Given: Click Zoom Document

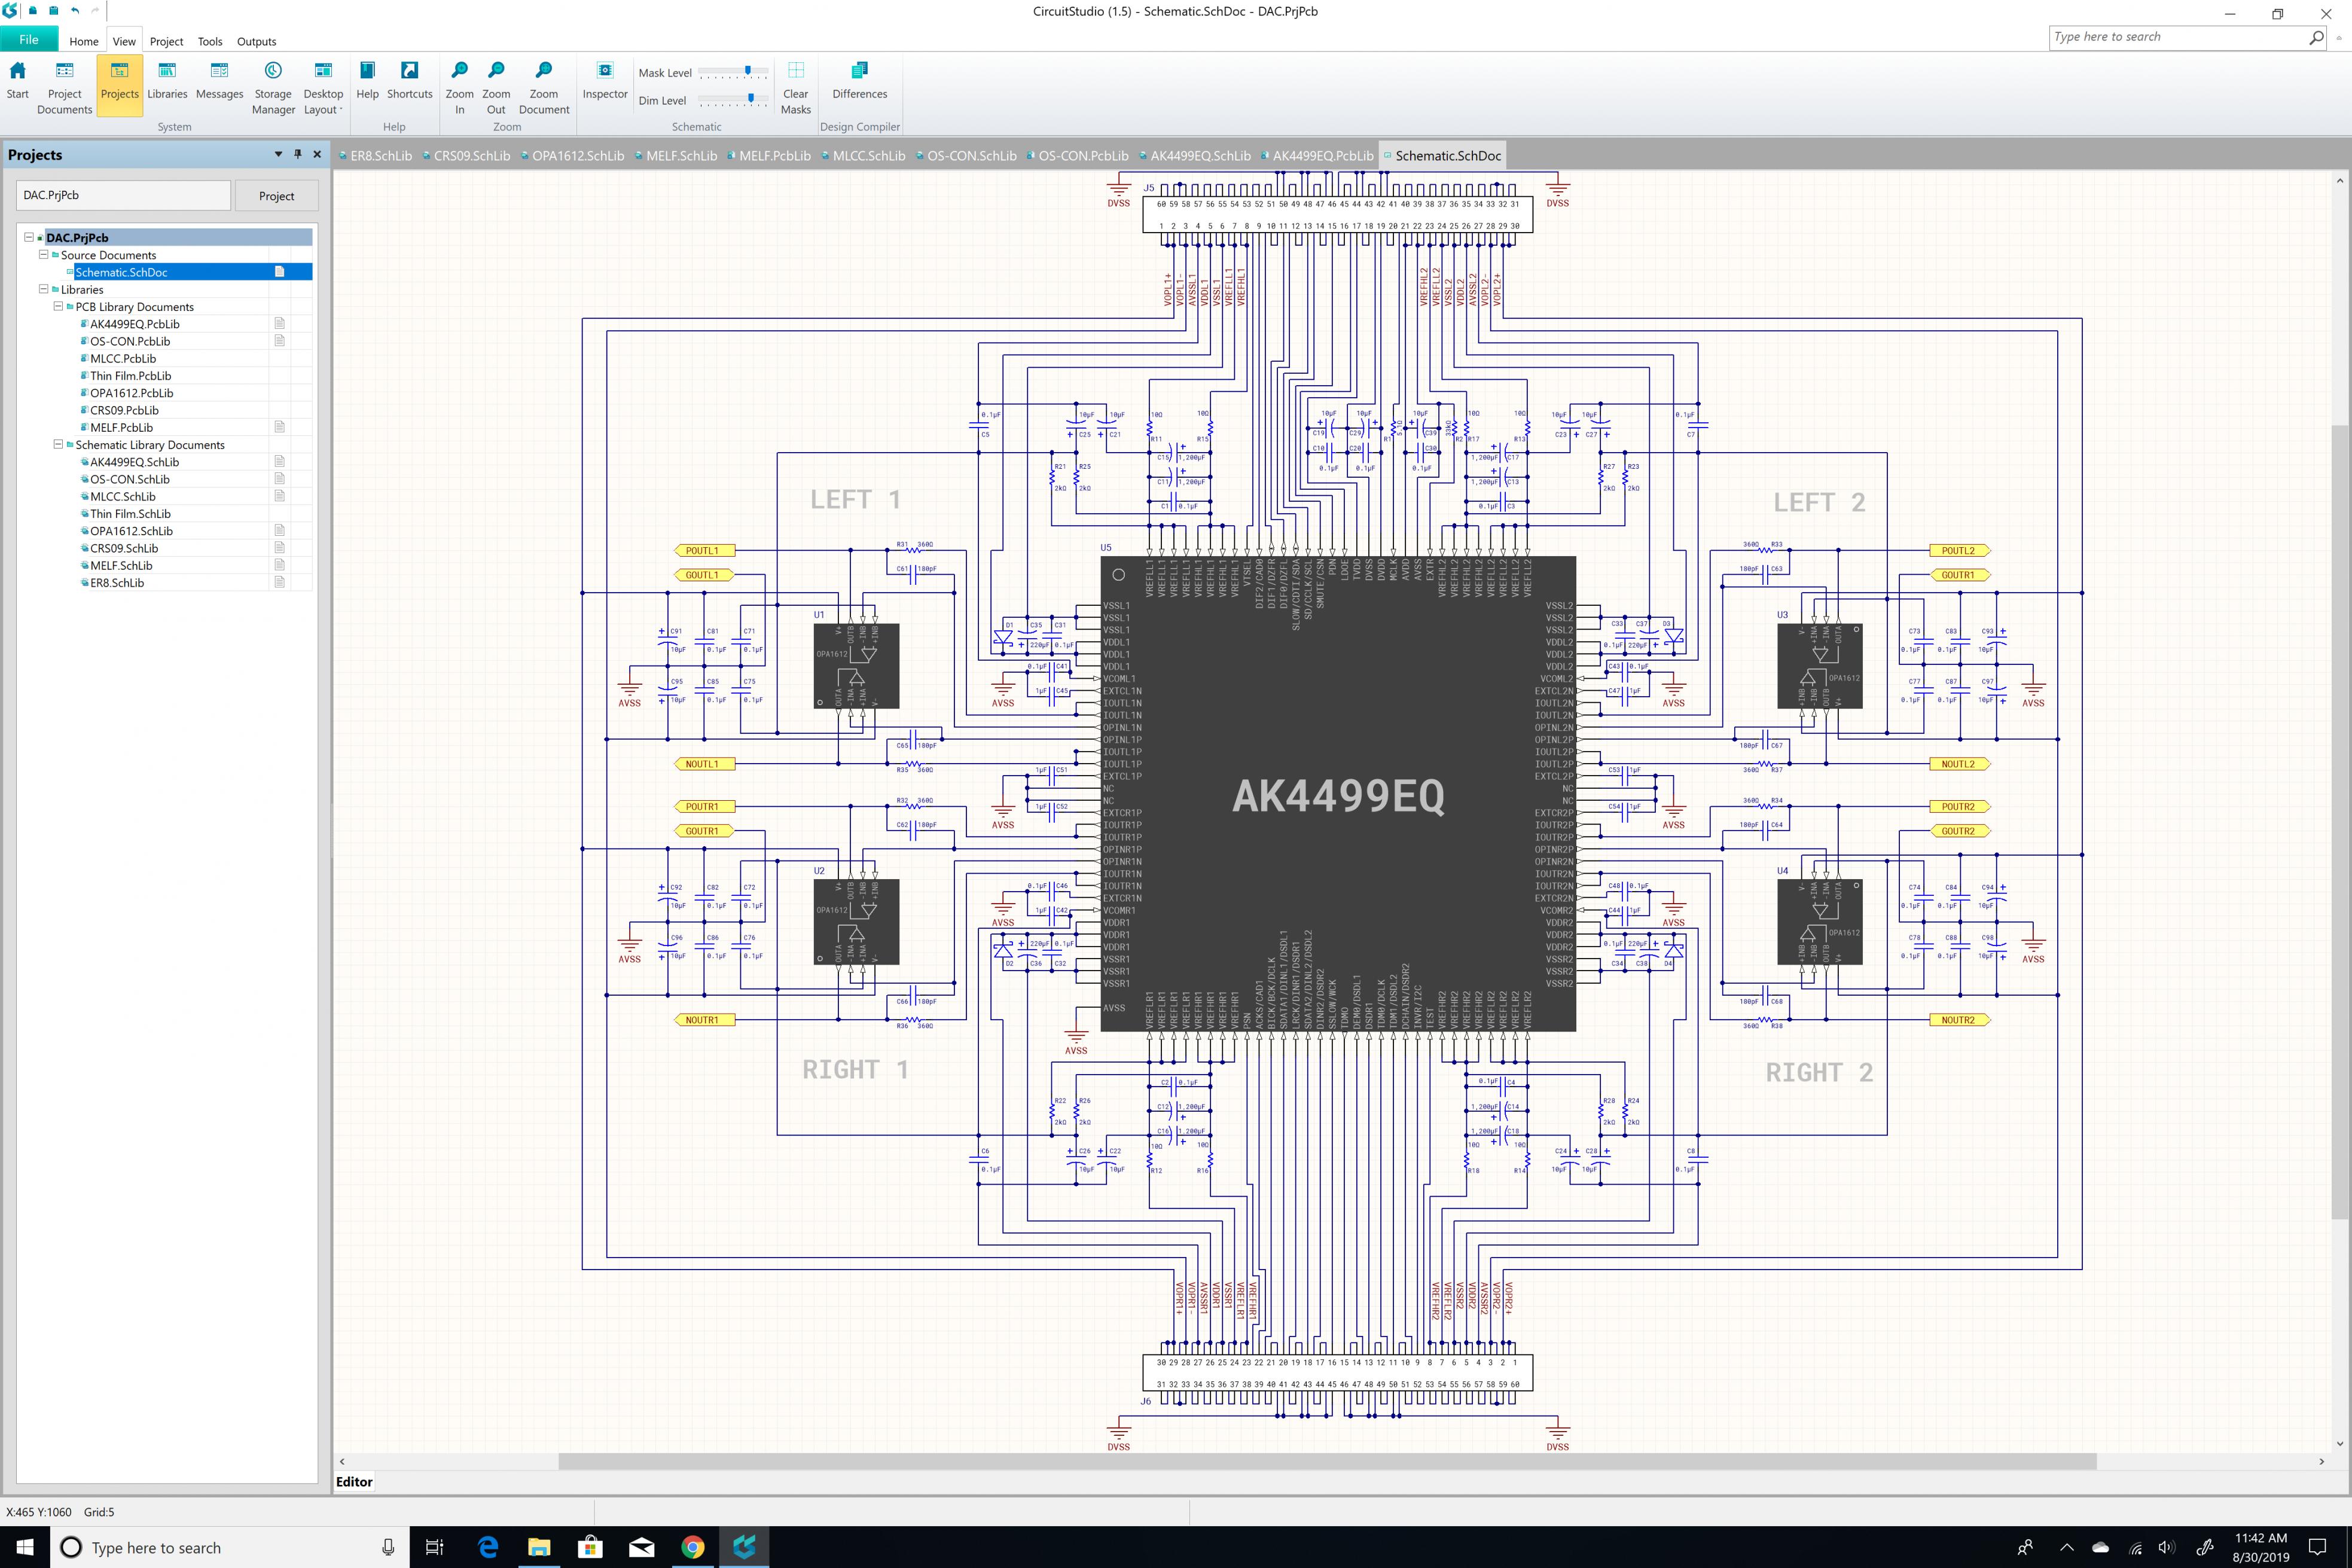Looking at the screenshot, I should 544,88.
